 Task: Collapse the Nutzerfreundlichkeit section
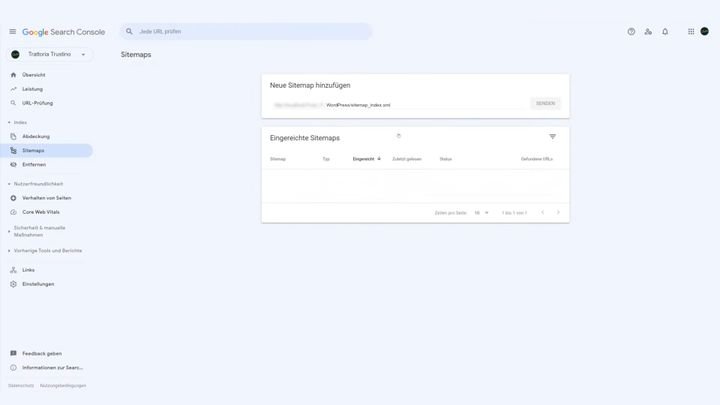click(x=36, y=184)
